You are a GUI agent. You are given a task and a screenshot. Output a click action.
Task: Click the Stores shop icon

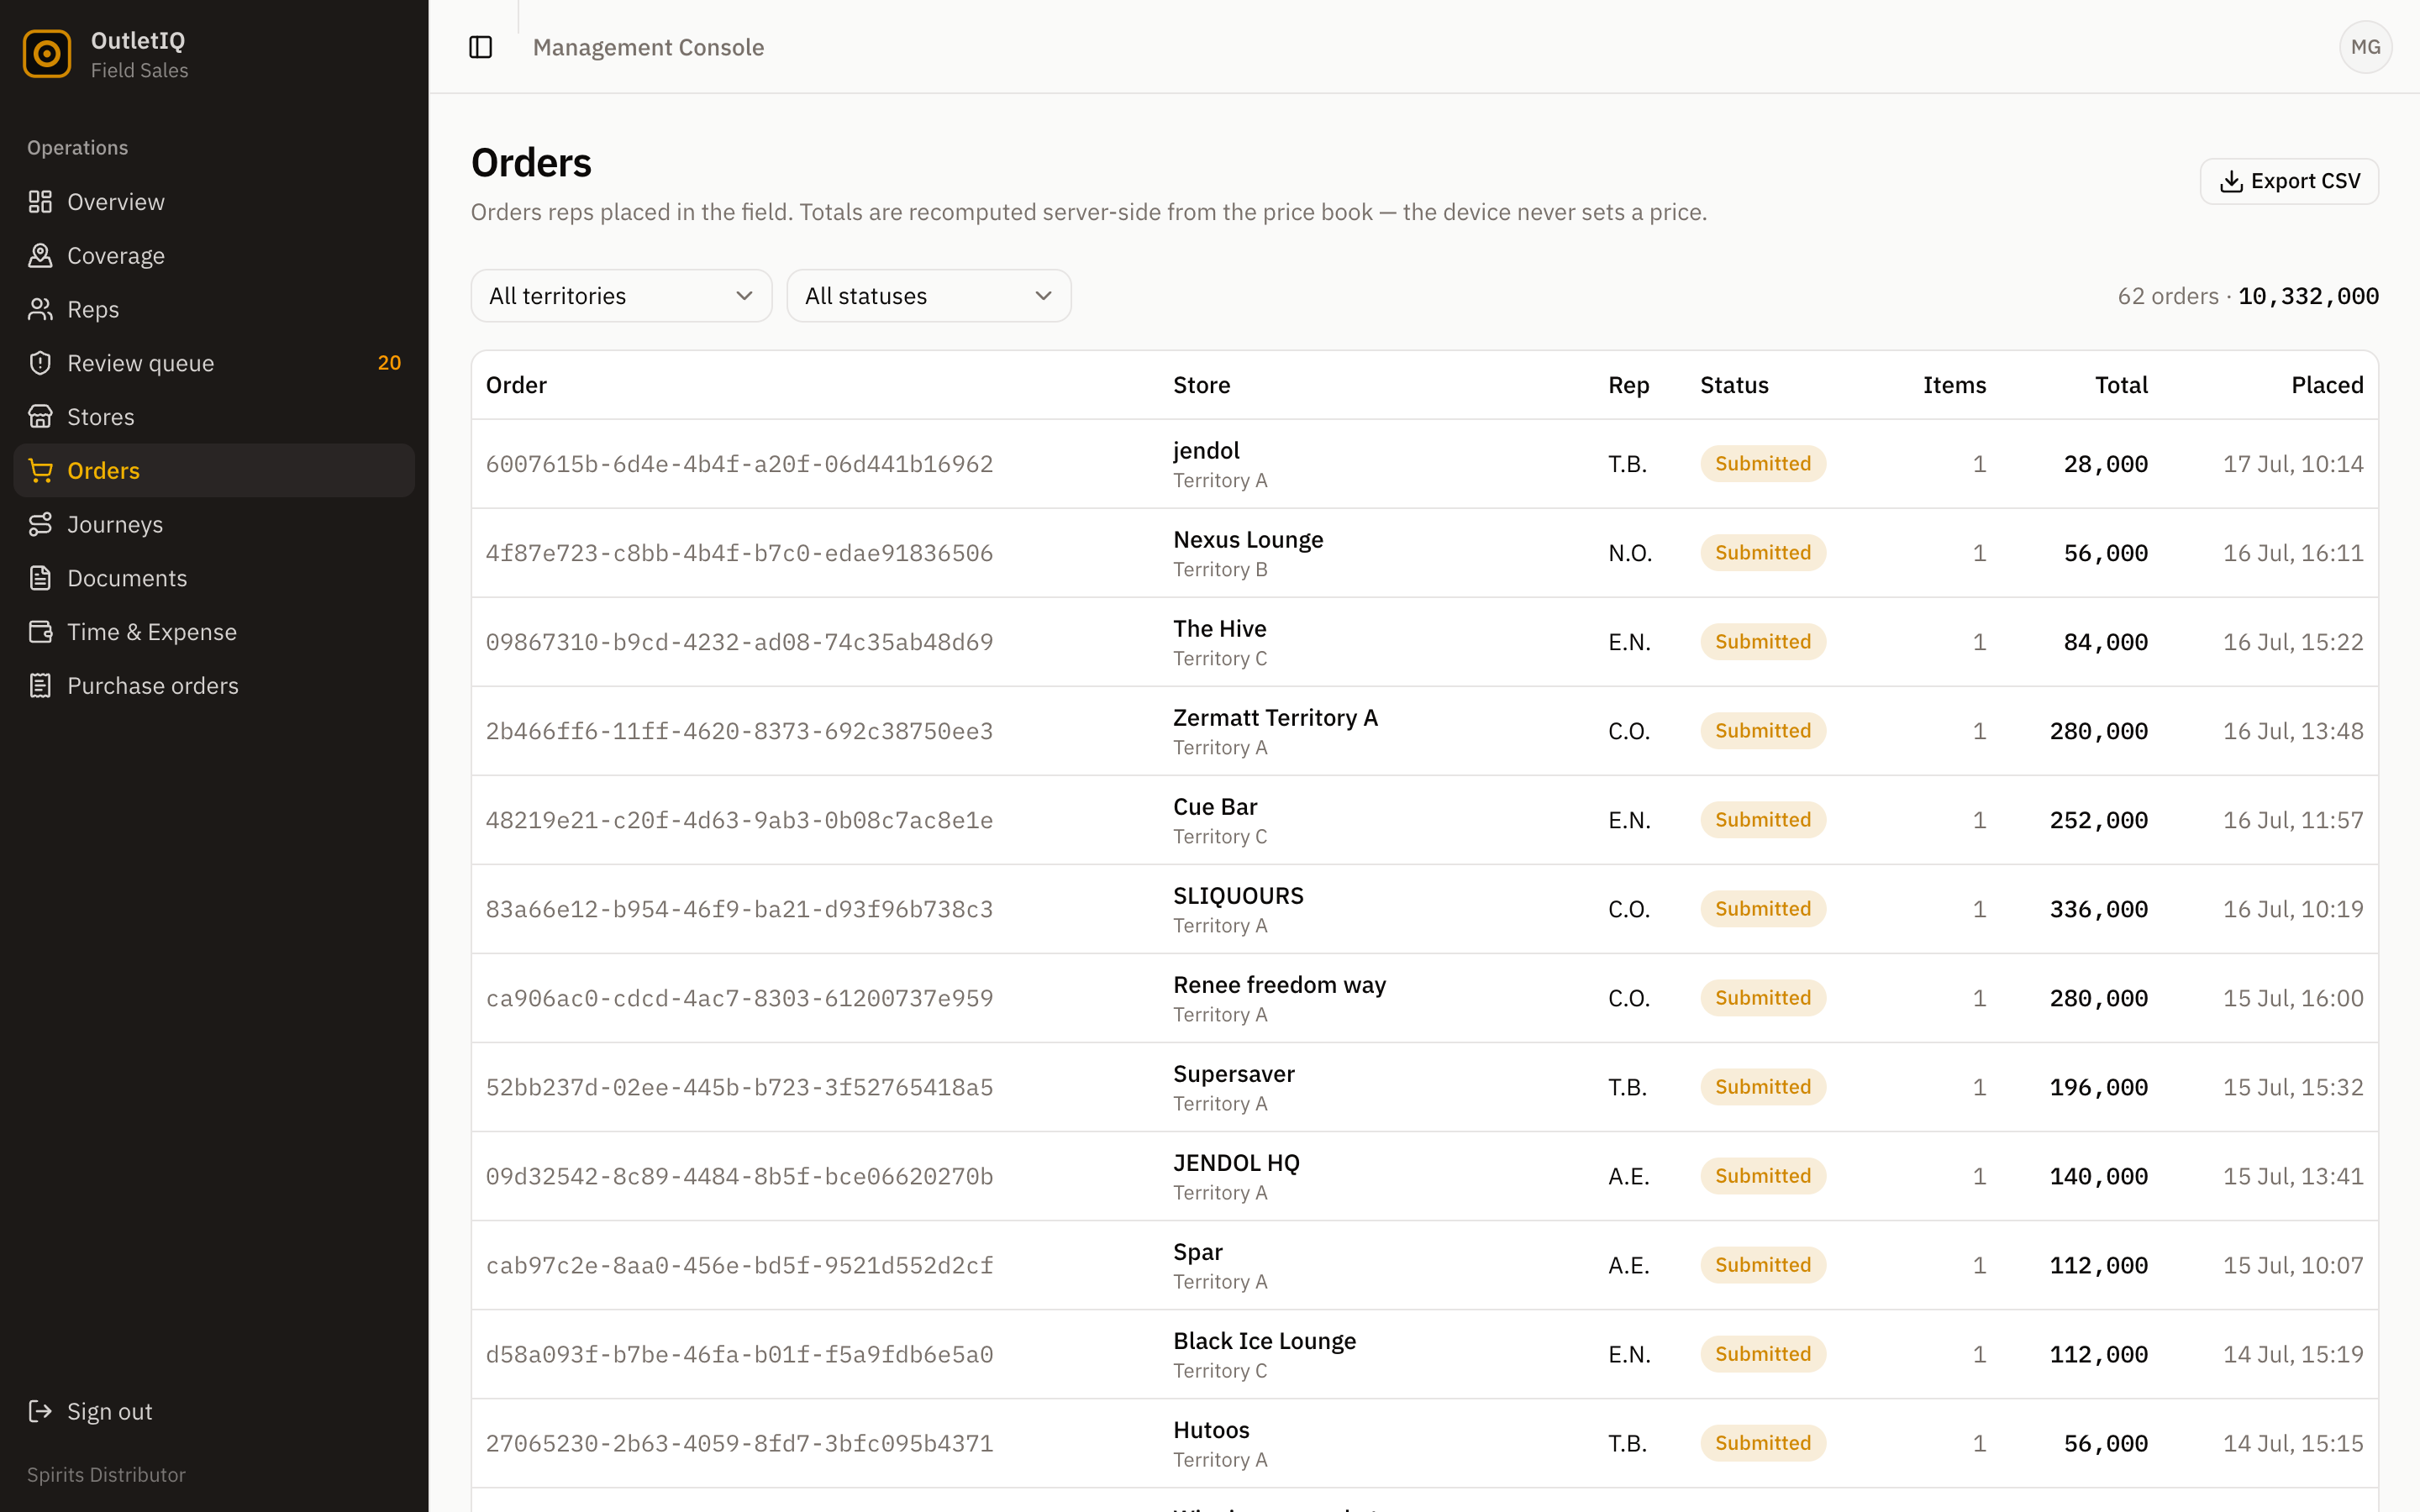click(40, 417)
